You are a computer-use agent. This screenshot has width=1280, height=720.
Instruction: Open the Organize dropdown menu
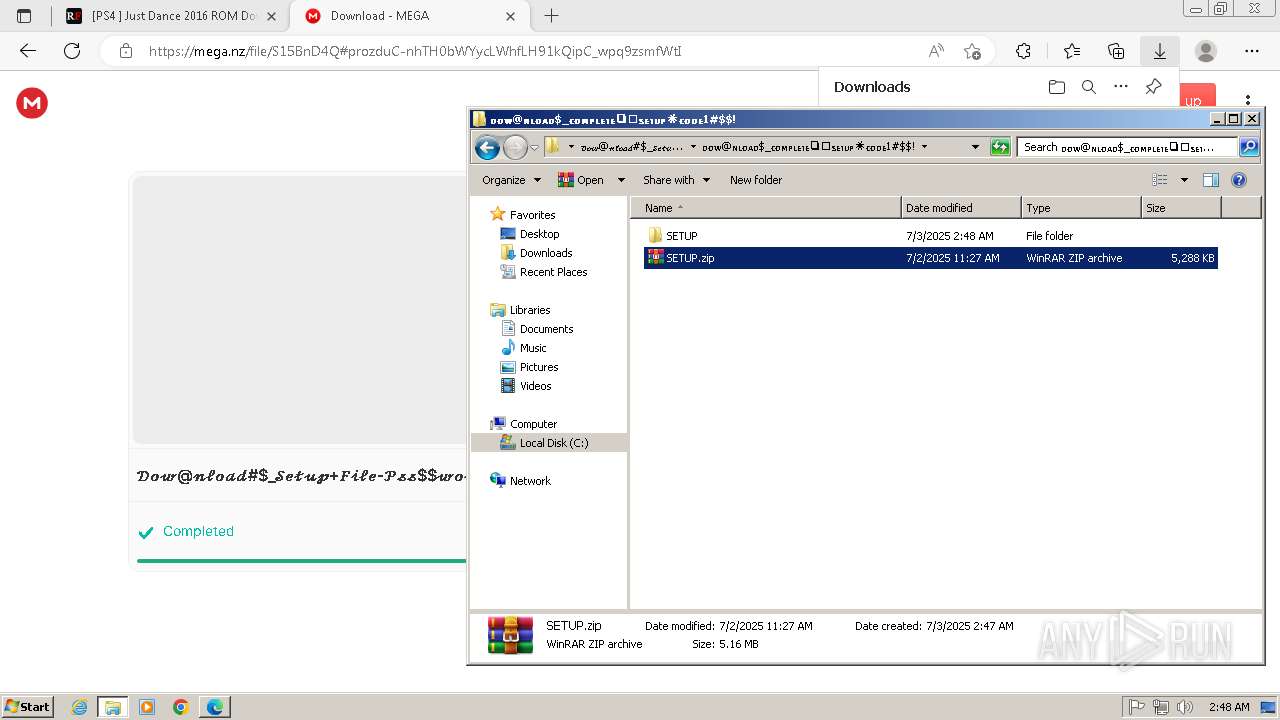click(x=511, y=180)
